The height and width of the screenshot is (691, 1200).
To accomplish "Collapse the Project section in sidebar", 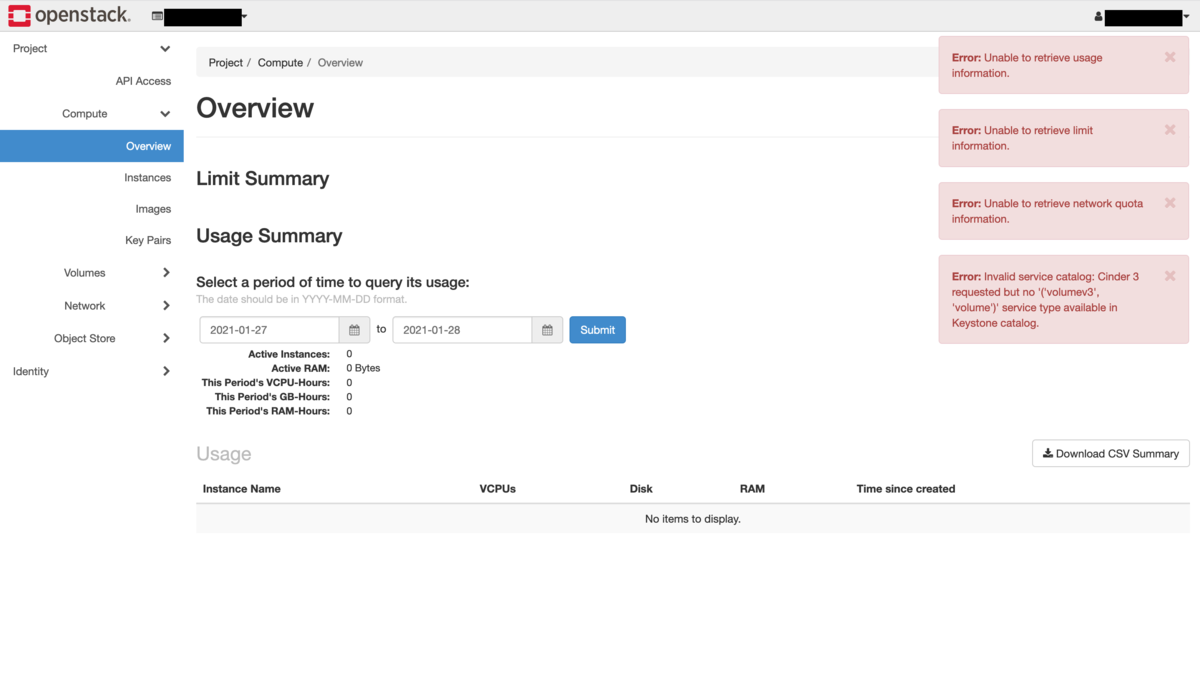I will coord(165,48).
